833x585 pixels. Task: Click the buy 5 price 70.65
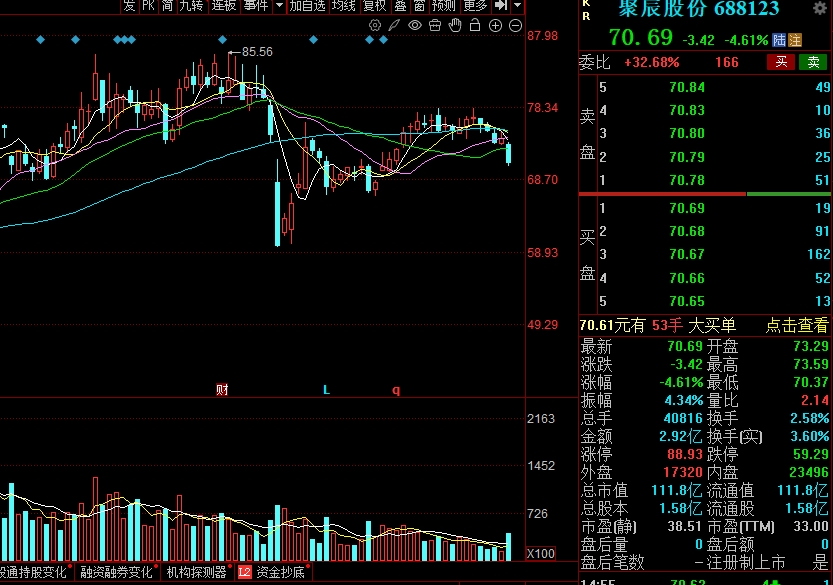[x=687, y=301]
